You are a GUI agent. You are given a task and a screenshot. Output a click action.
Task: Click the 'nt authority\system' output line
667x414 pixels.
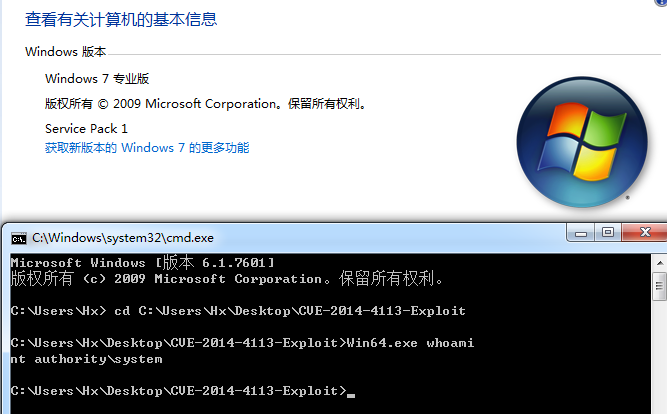click(86, 359)
